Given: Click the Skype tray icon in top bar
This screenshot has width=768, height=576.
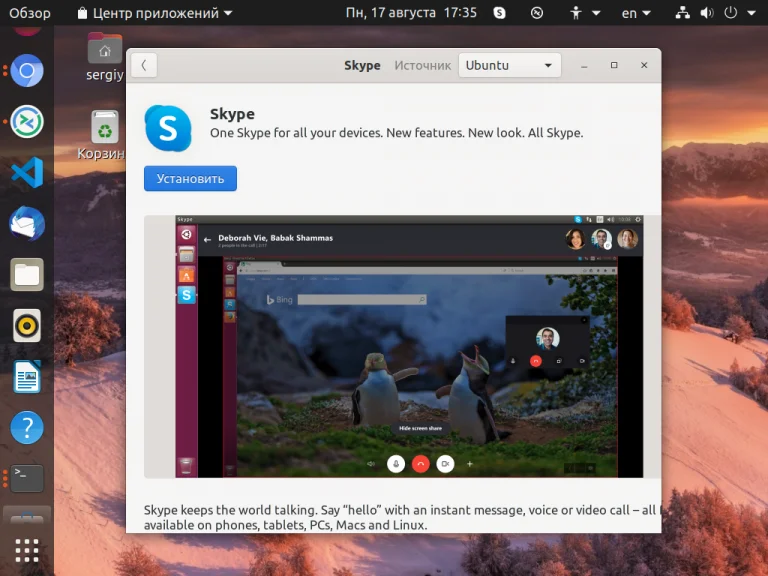Looking at the screenshot, I should click(x=499, y=13).
